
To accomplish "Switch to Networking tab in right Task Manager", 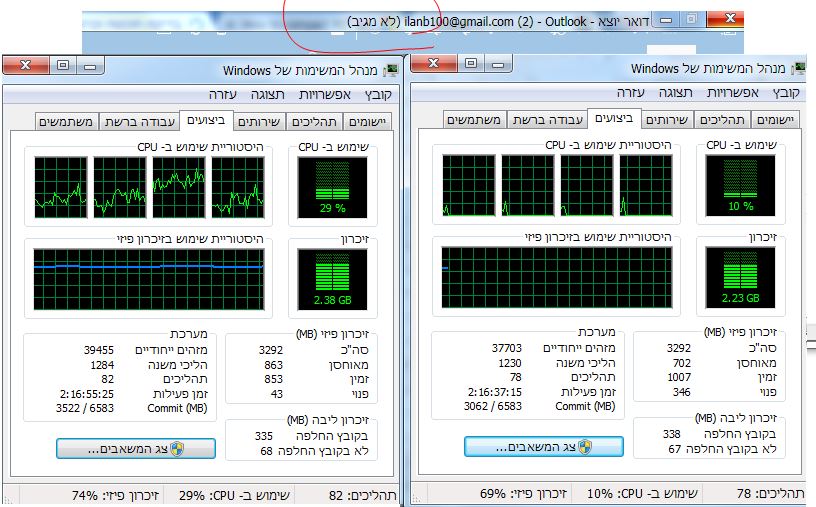I will point(547,120).
